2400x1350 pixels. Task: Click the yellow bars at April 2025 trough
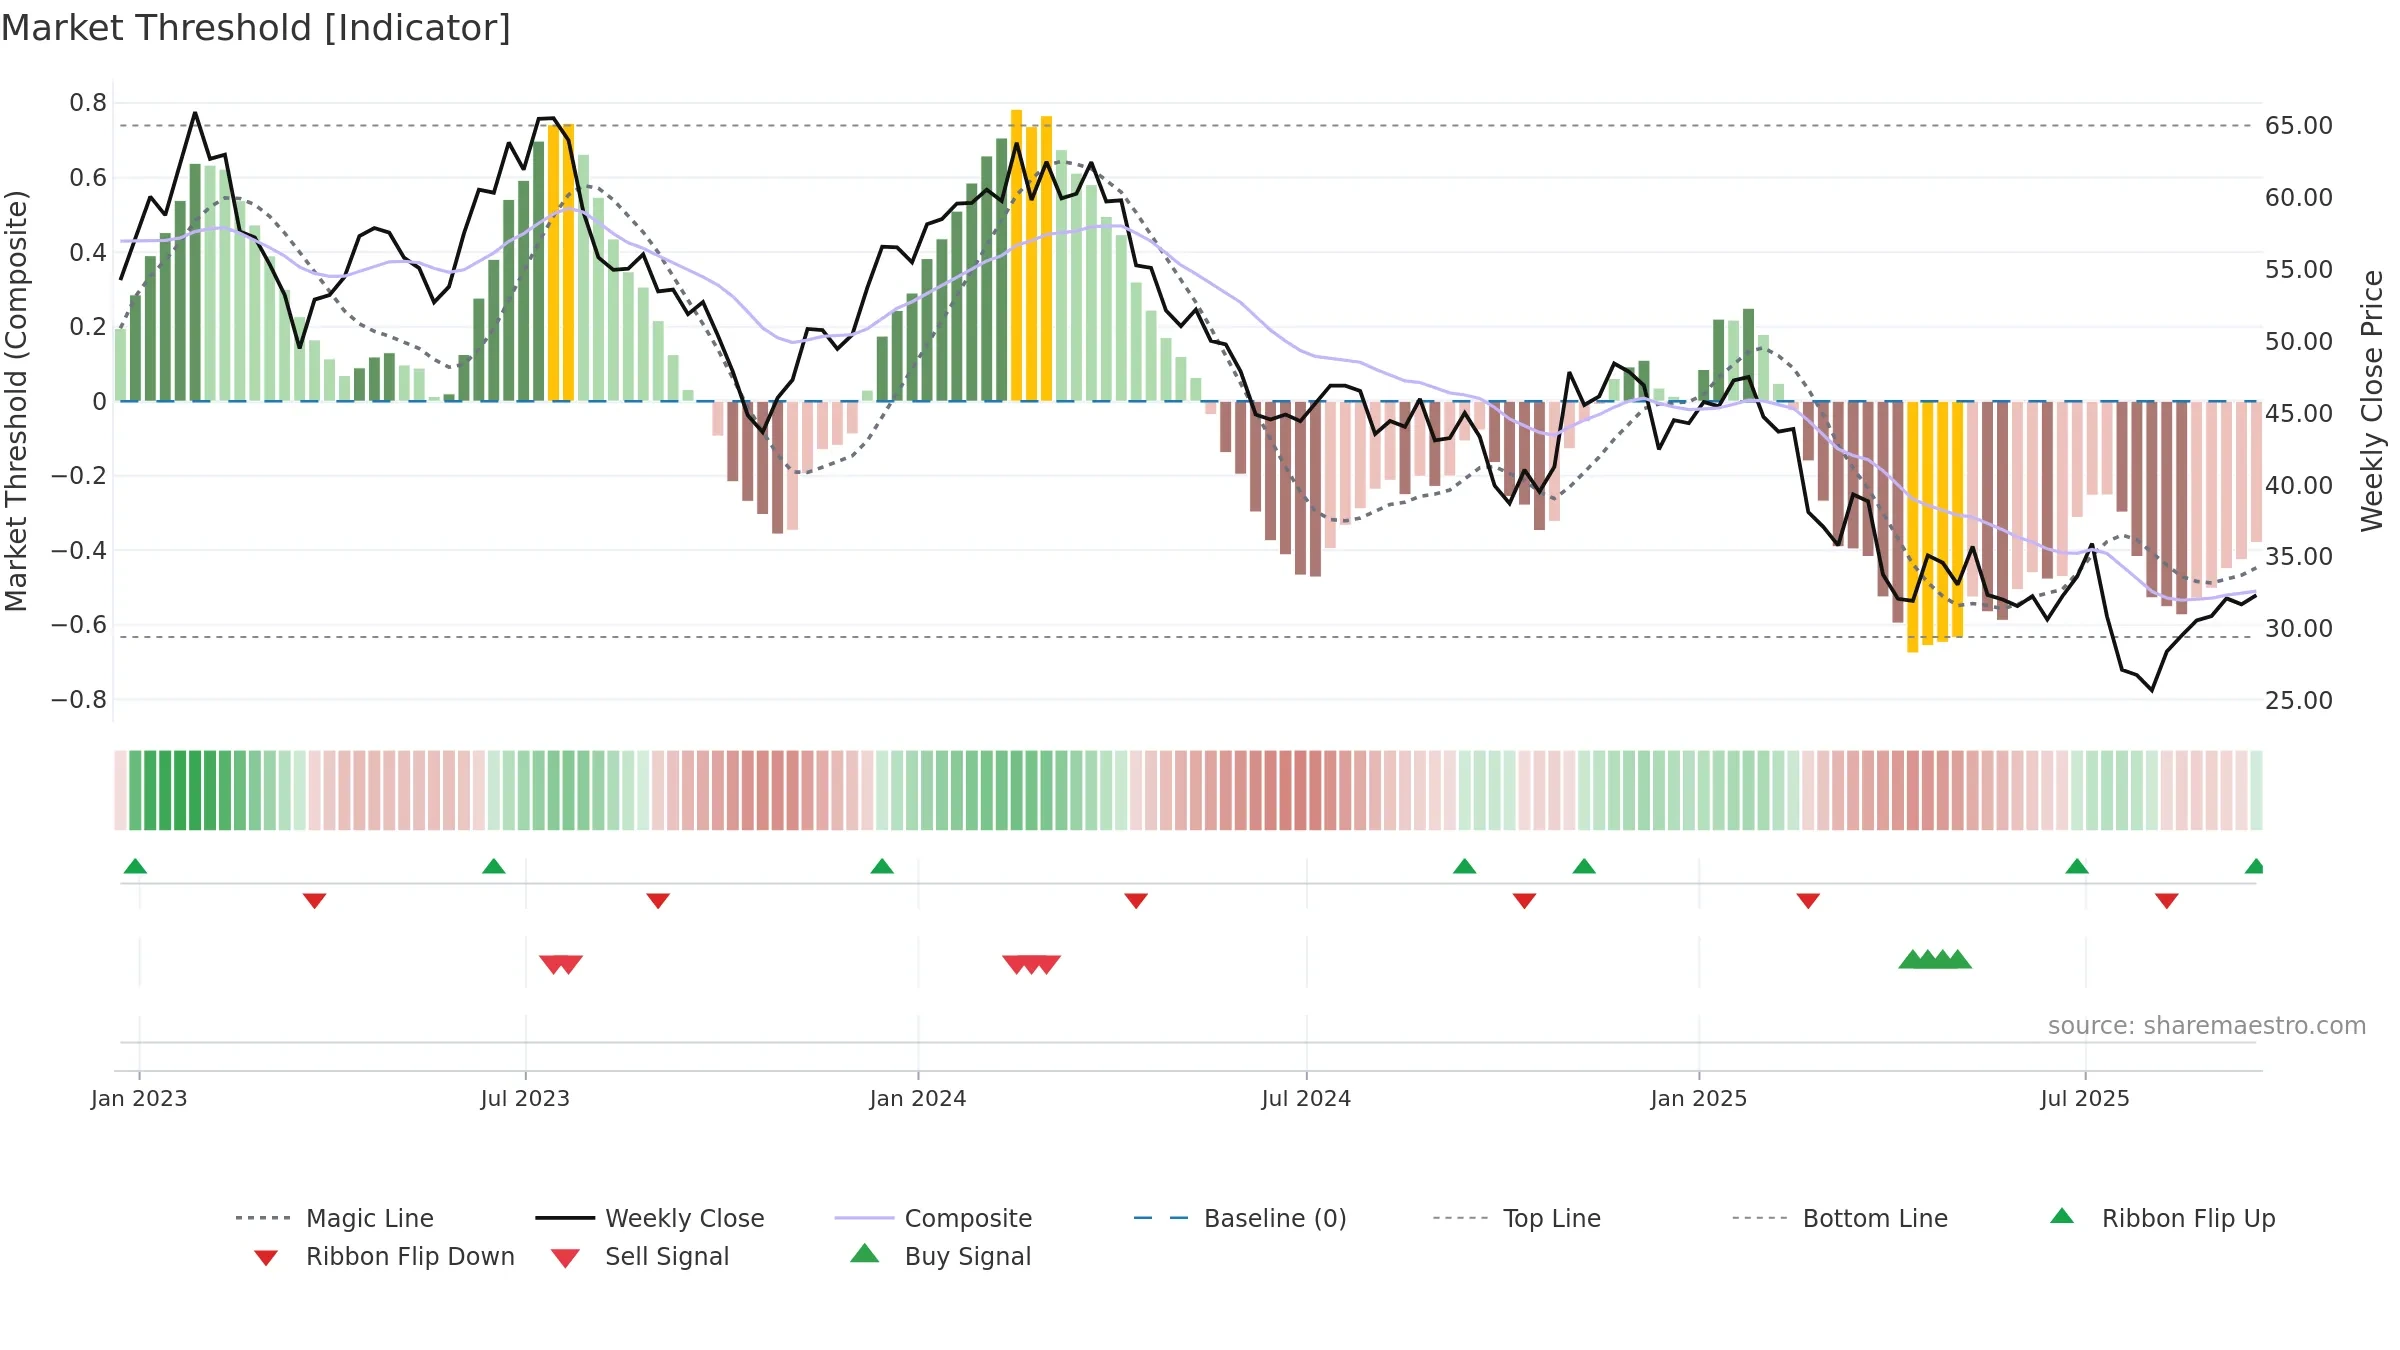[1935, 526]
